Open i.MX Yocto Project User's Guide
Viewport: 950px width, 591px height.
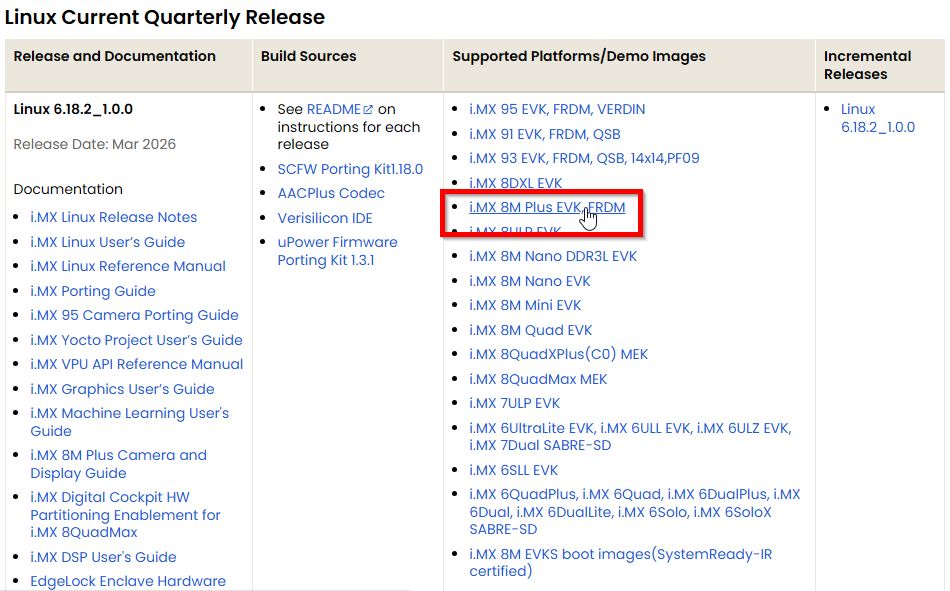click(x=136, y=340)
